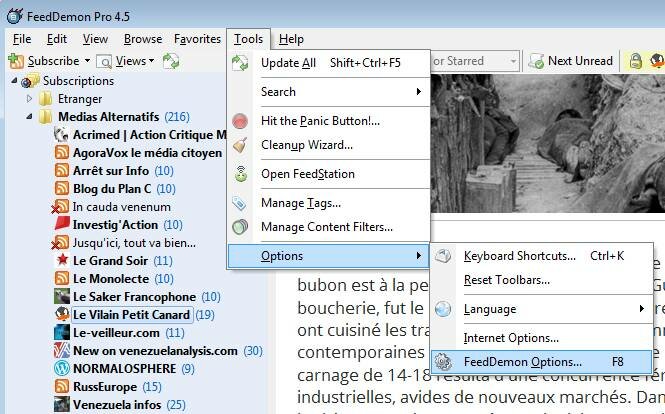Click the FeedDemon Options gear icon
Viewport: 665px width, 414px height.
[x=443, y=362]
